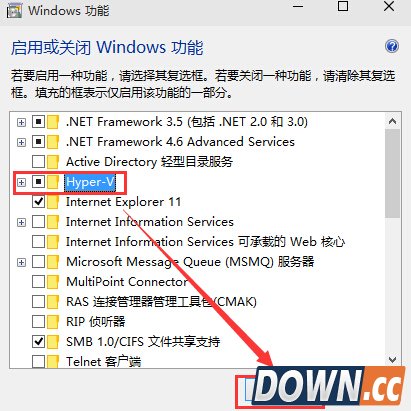
Task: Toggle the Hyper-V checkbox
Action: tap(39, 182)
